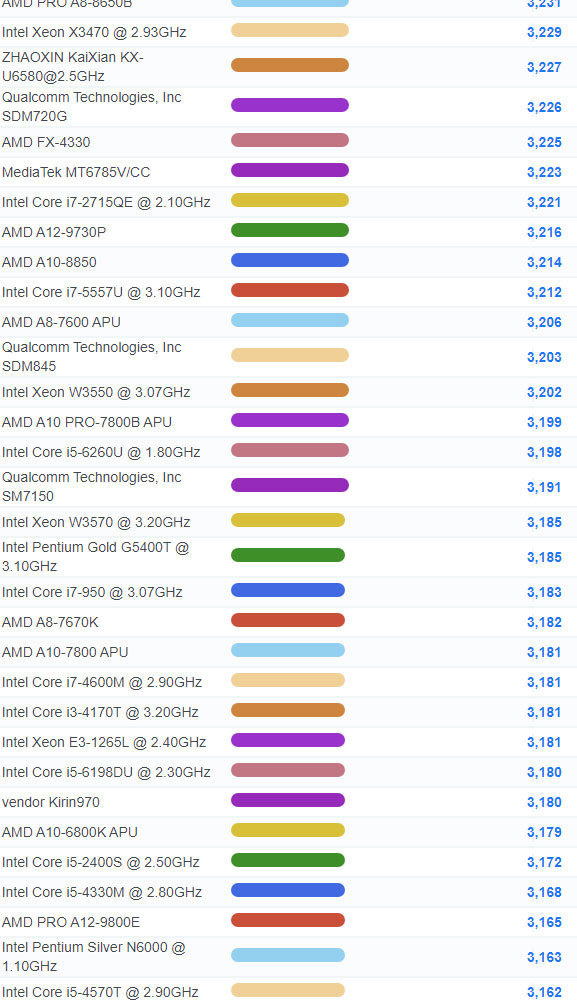577x1000 pixels.
Task: Open the AMD FX-4330 CPU link
Action: 46,142
